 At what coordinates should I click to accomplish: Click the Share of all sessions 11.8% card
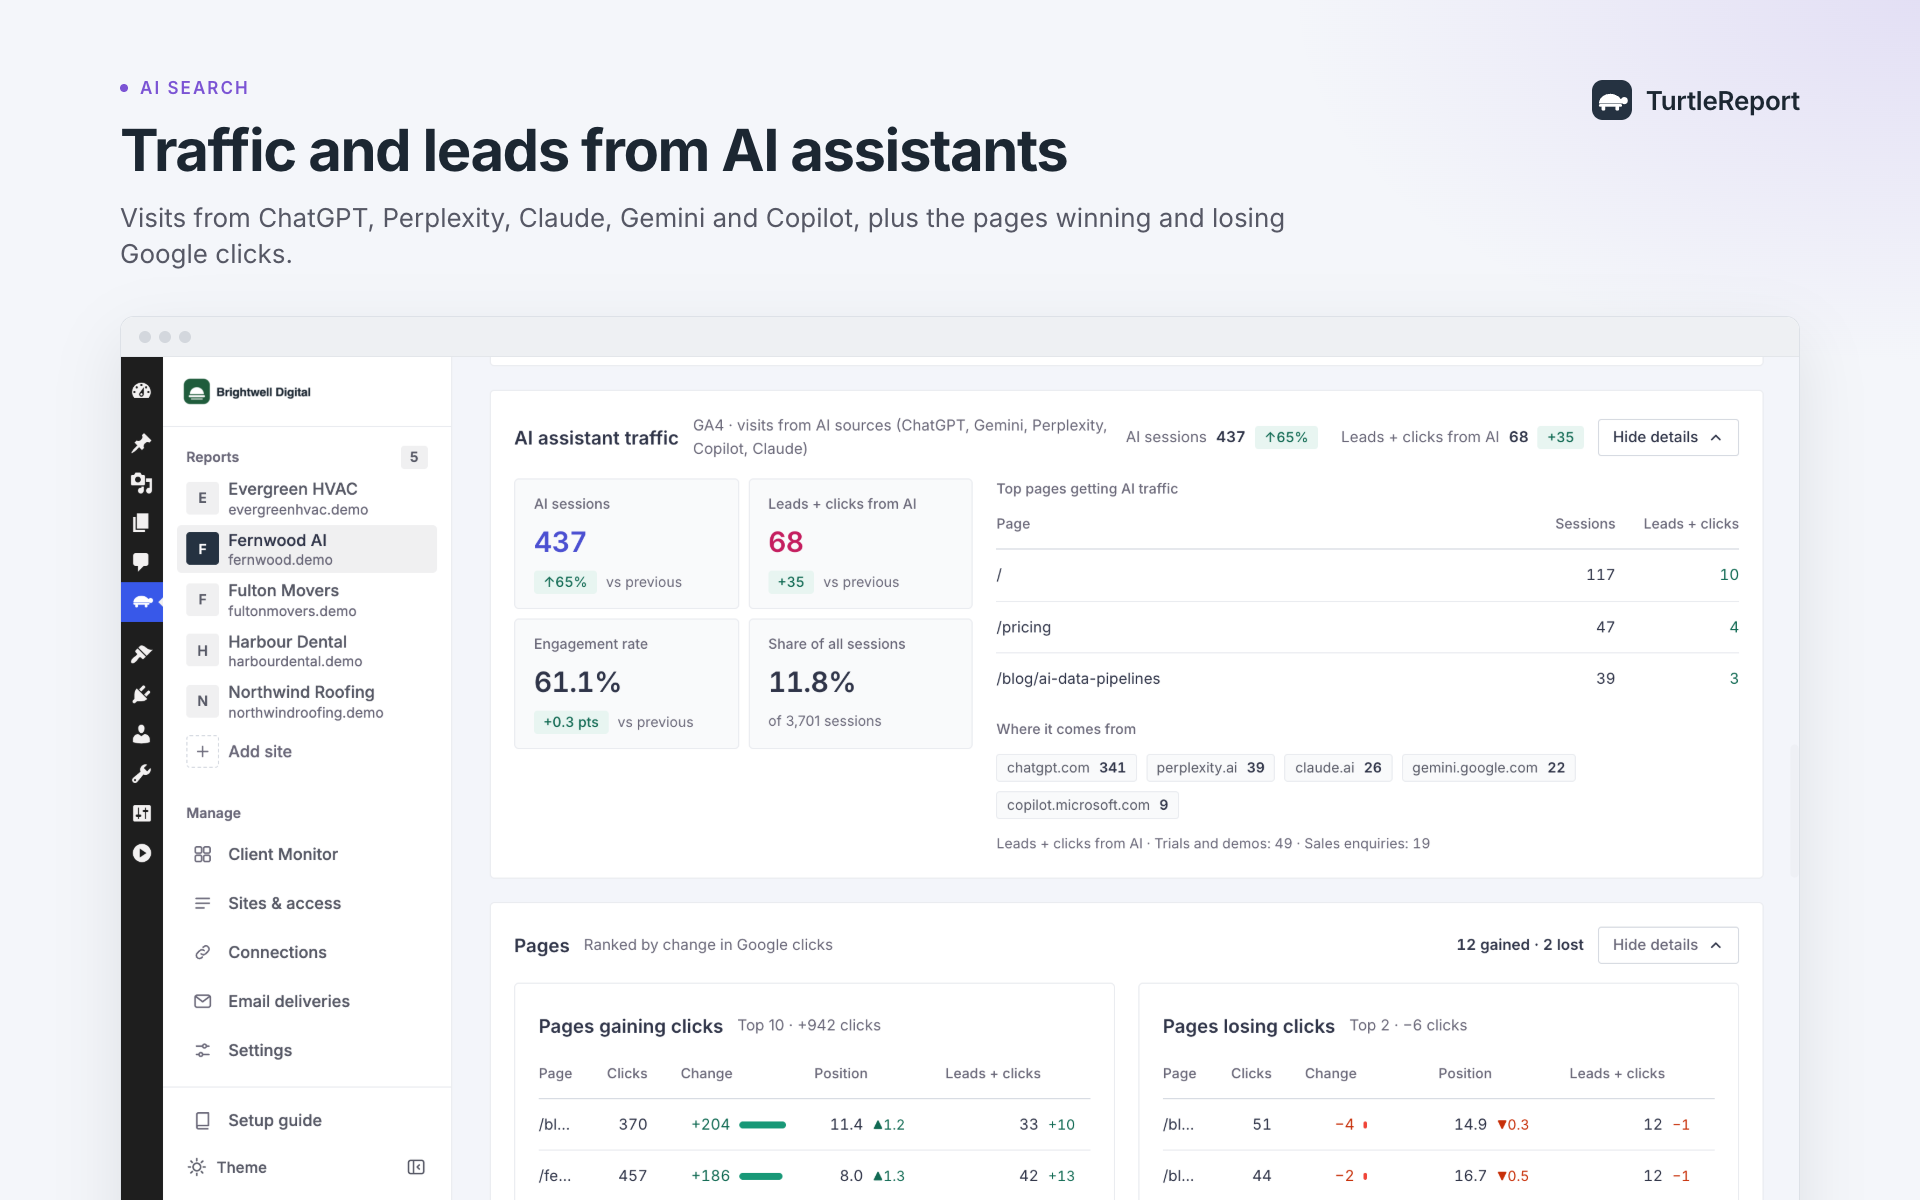[860, 684]
